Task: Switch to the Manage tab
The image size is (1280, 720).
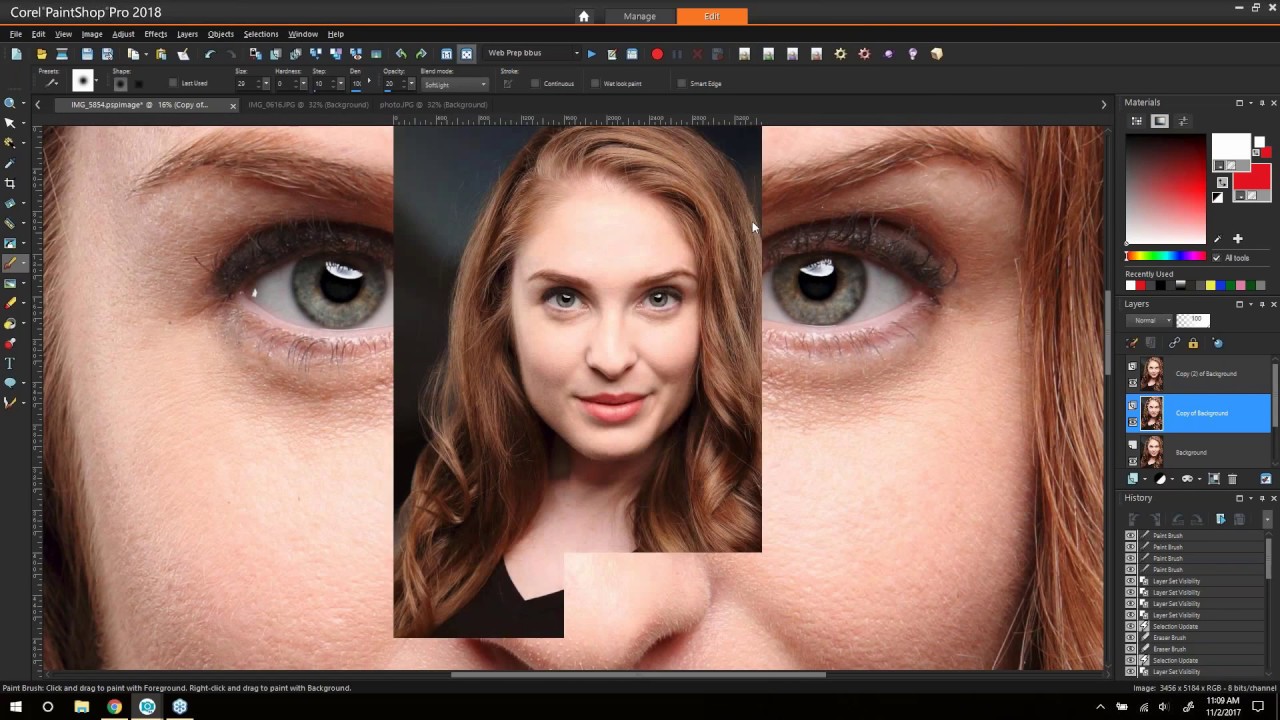Action: (x=640, y=16)
